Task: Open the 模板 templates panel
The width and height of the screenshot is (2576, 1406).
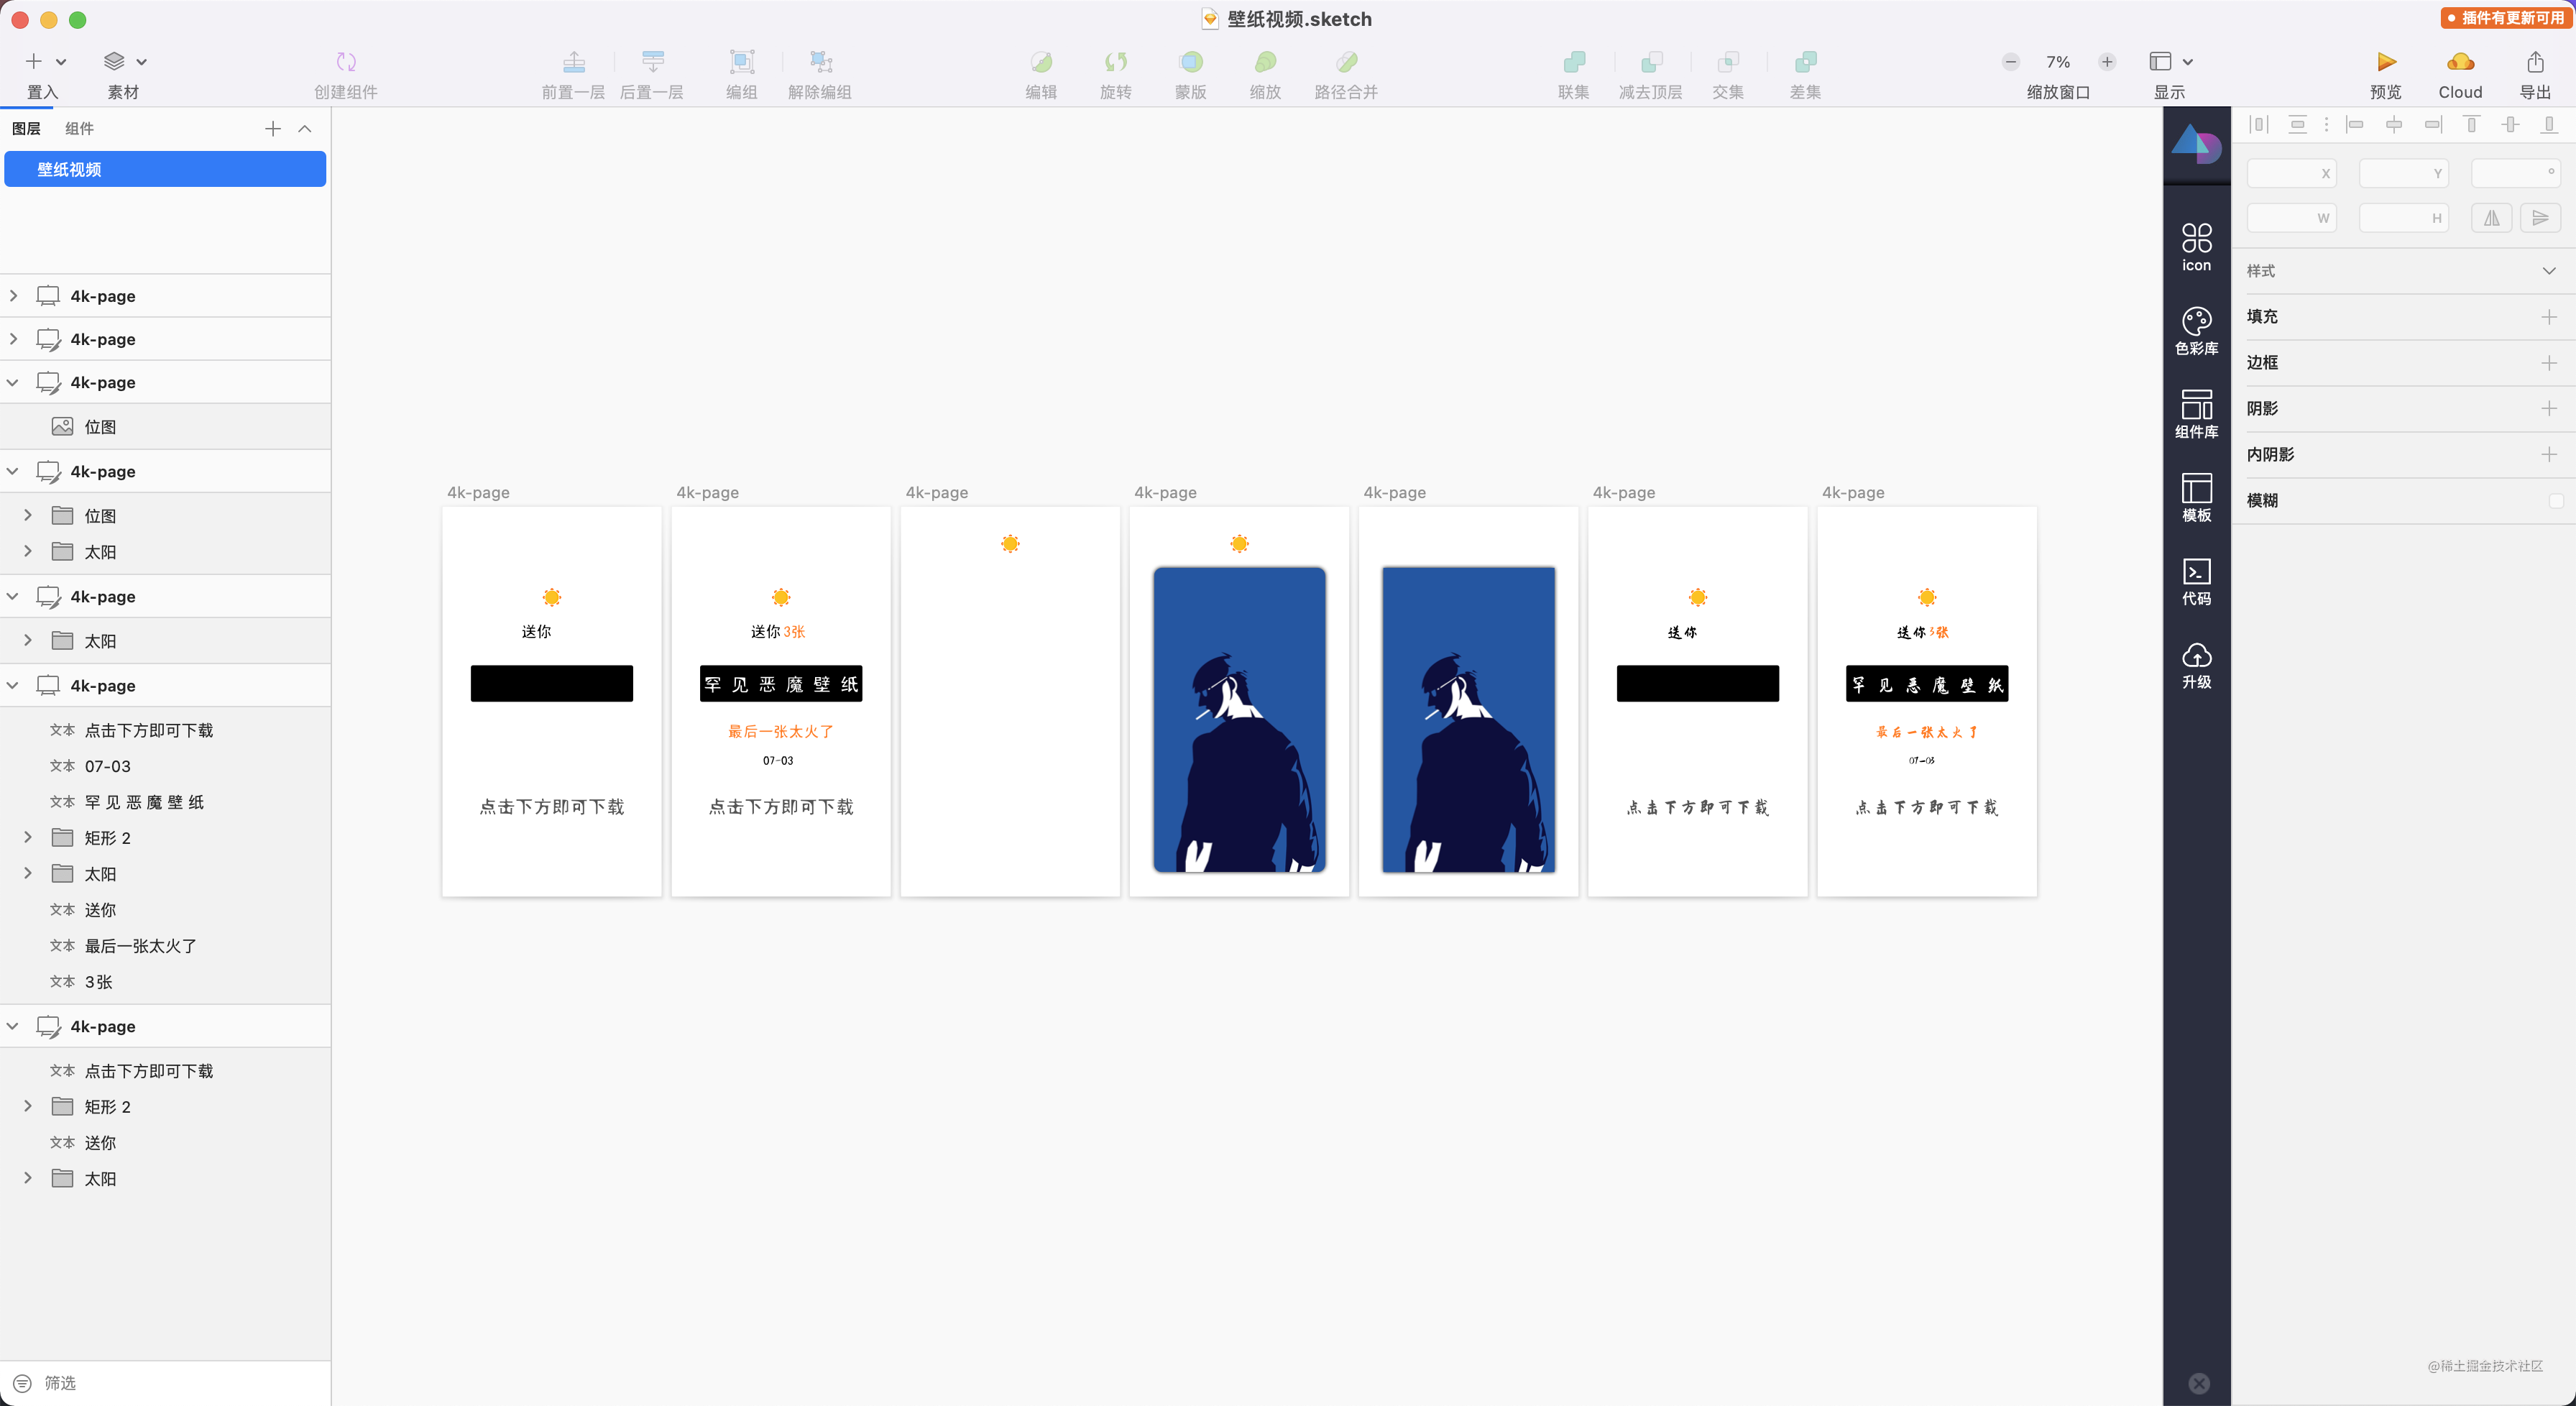Action: [2197, 497]
